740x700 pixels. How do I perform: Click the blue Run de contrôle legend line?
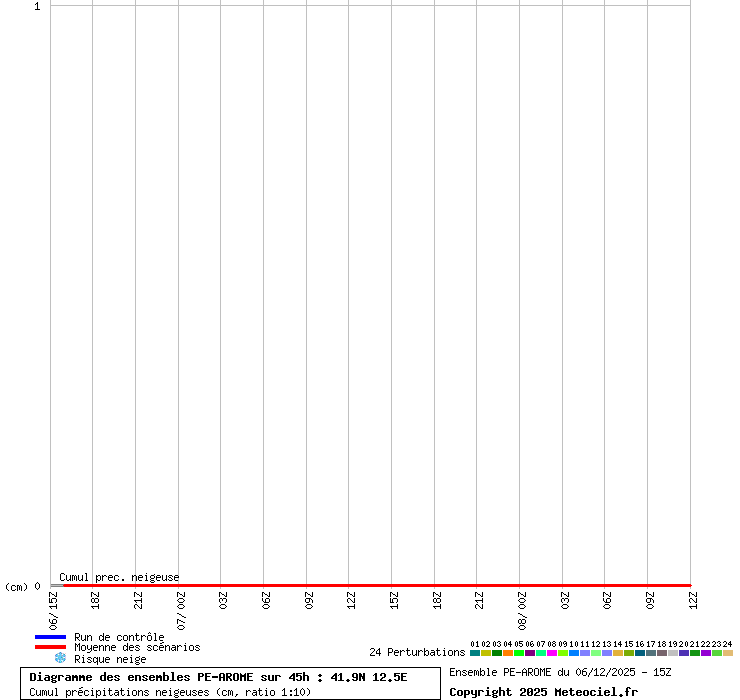tap(50, 637)
